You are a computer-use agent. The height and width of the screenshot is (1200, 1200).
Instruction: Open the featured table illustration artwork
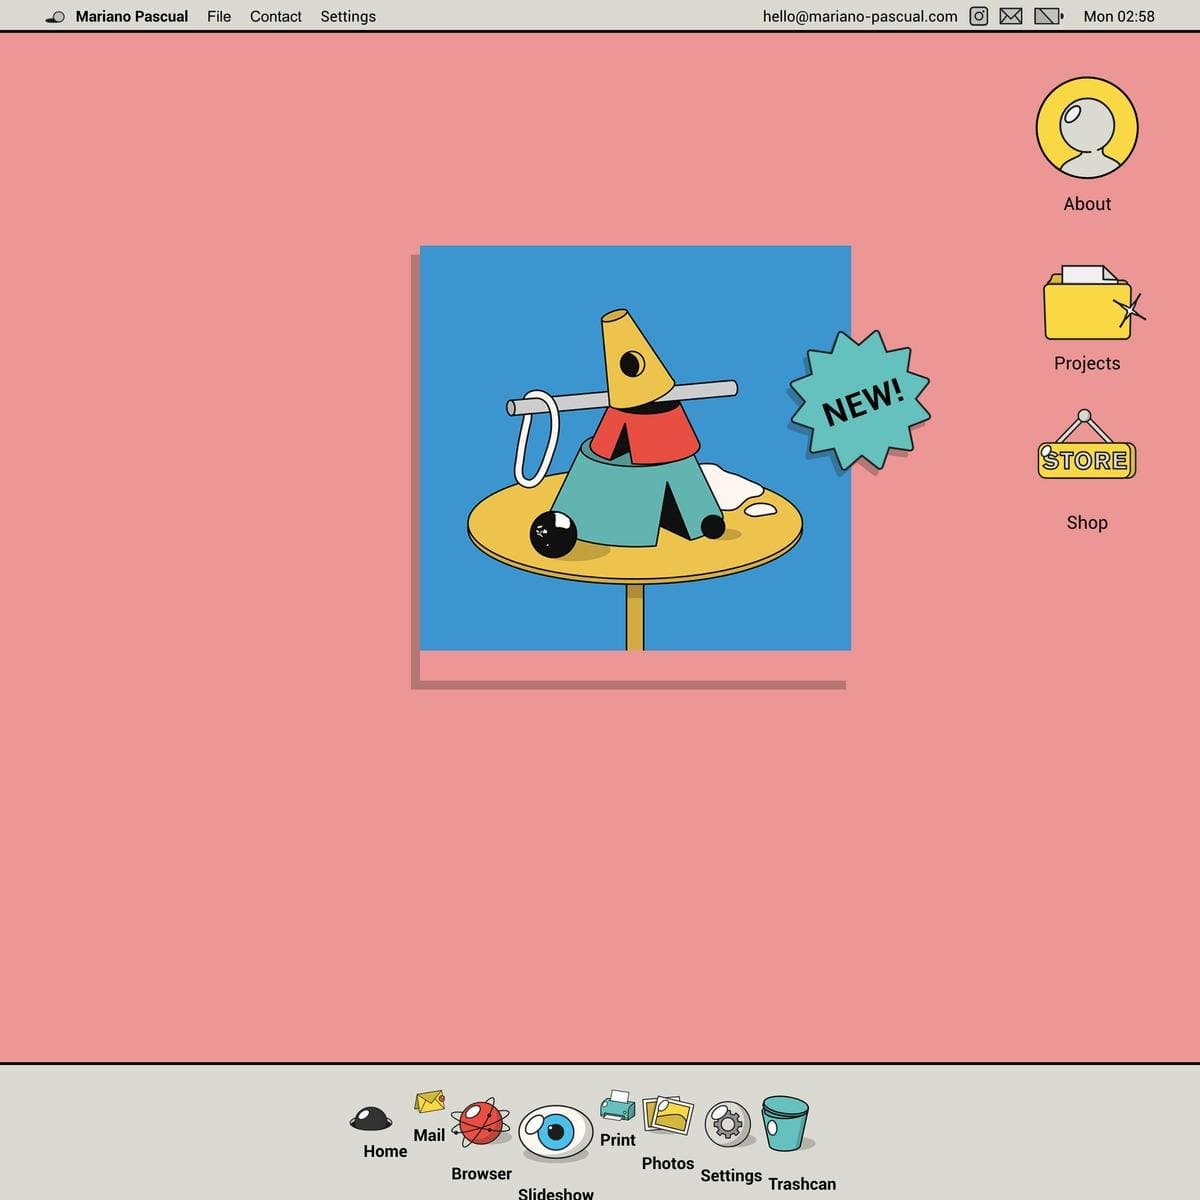(635, 448)
